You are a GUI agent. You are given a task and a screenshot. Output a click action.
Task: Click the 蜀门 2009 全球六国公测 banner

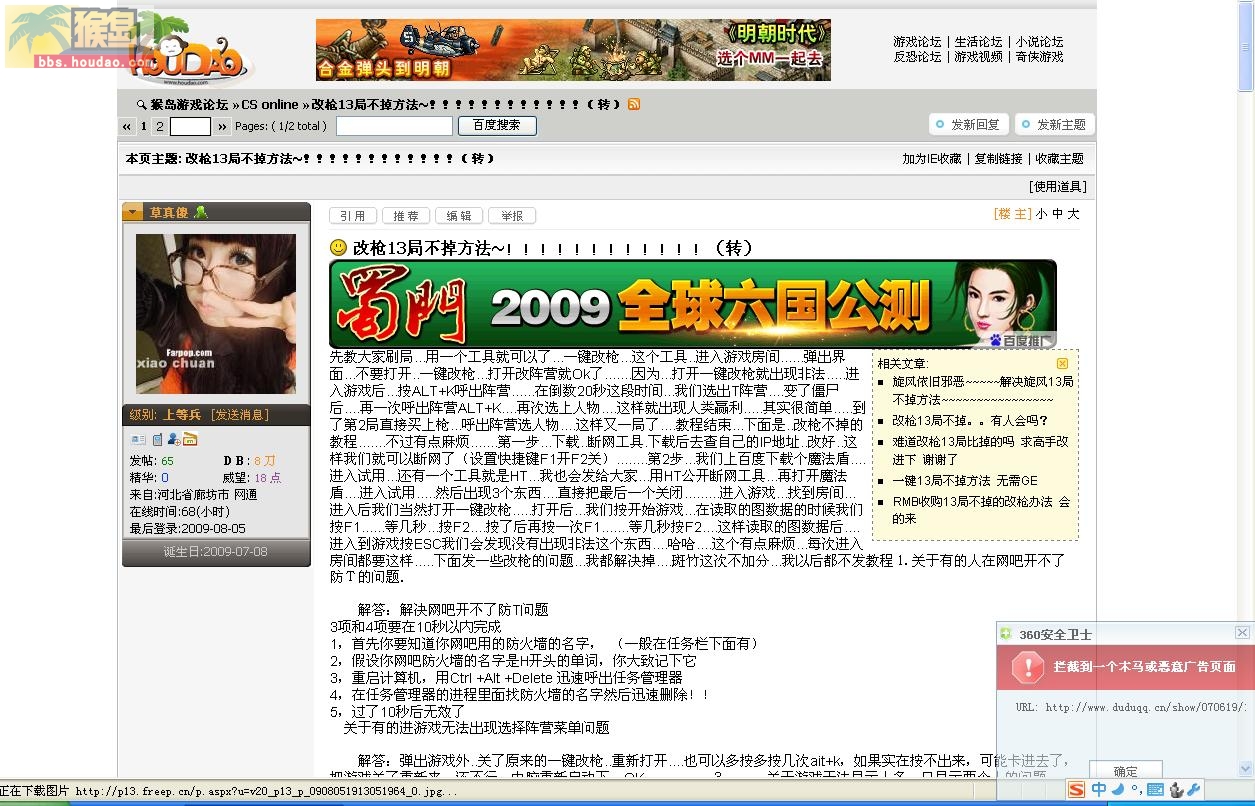[693, 304]
